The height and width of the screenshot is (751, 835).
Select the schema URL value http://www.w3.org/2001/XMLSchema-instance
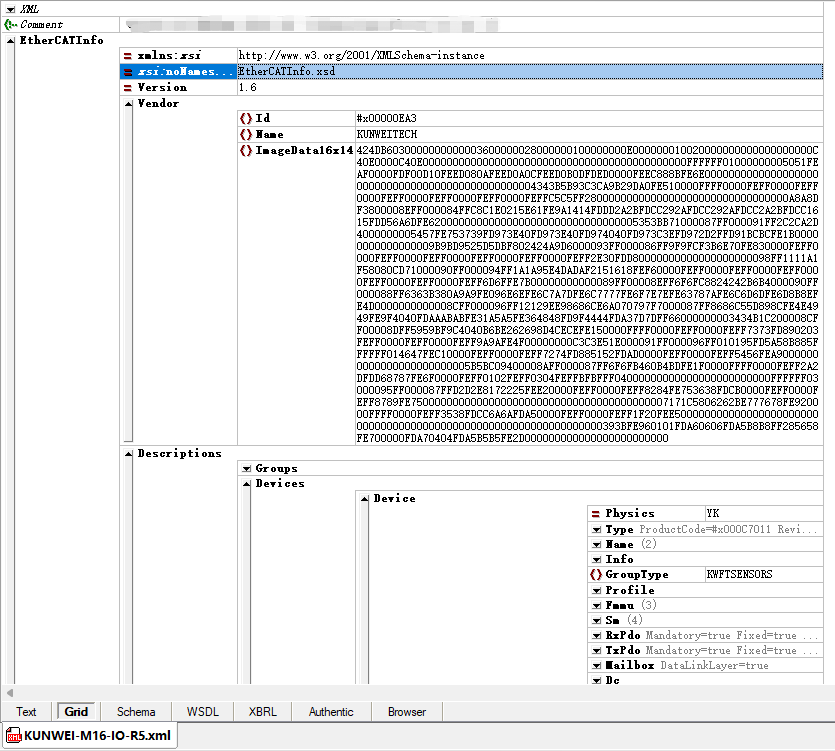pyautogui.click(x=362, y=55)
